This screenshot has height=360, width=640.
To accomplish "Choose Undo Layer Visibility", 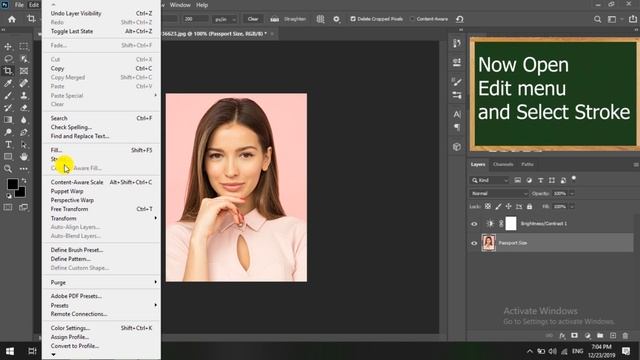I will coord(101,13).
